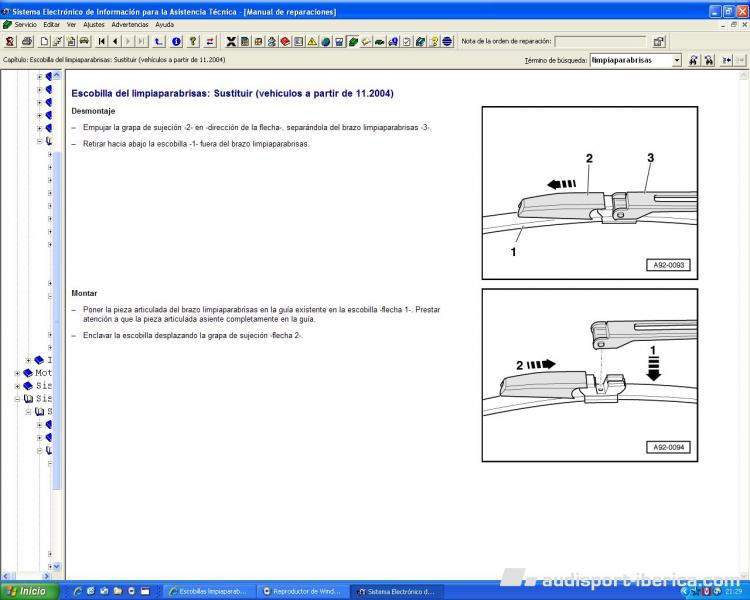
Task: Click the car vehicle icon in toolbar
Action: coord(84,42)
